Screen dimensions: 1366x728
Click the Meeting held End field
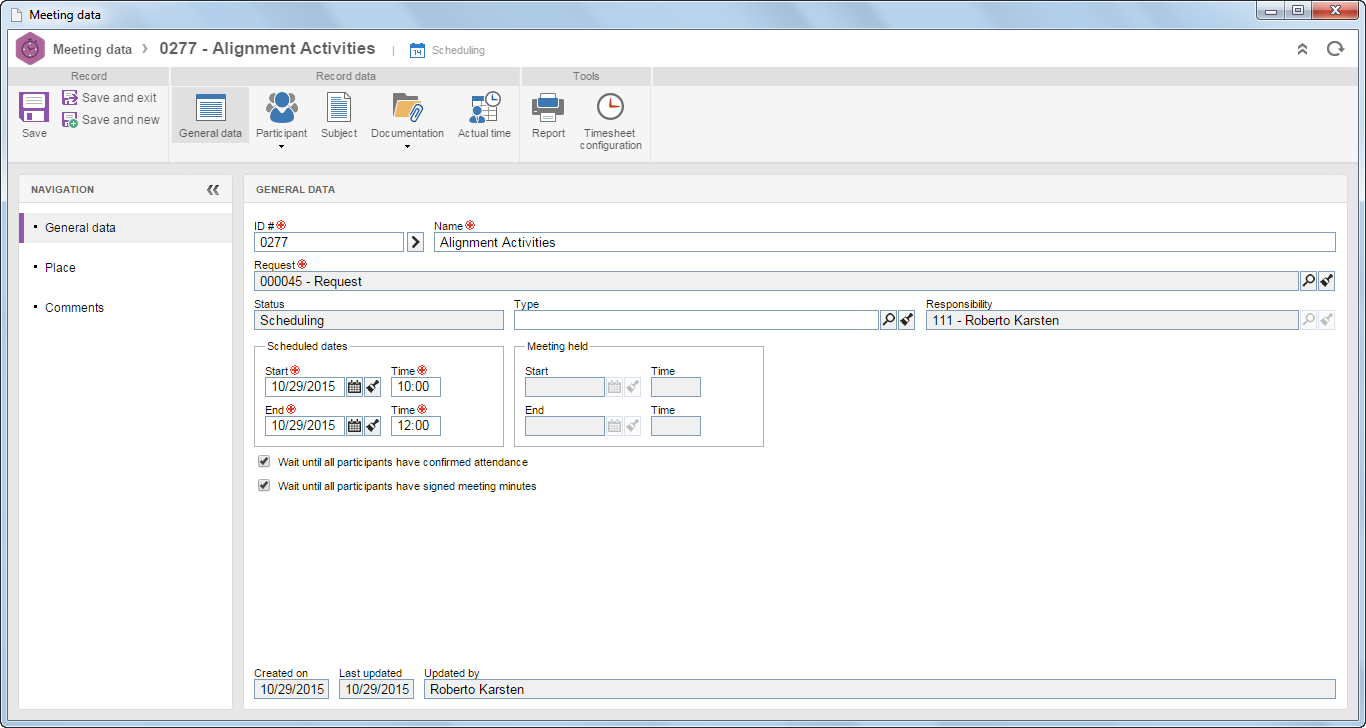click(565, 426)
